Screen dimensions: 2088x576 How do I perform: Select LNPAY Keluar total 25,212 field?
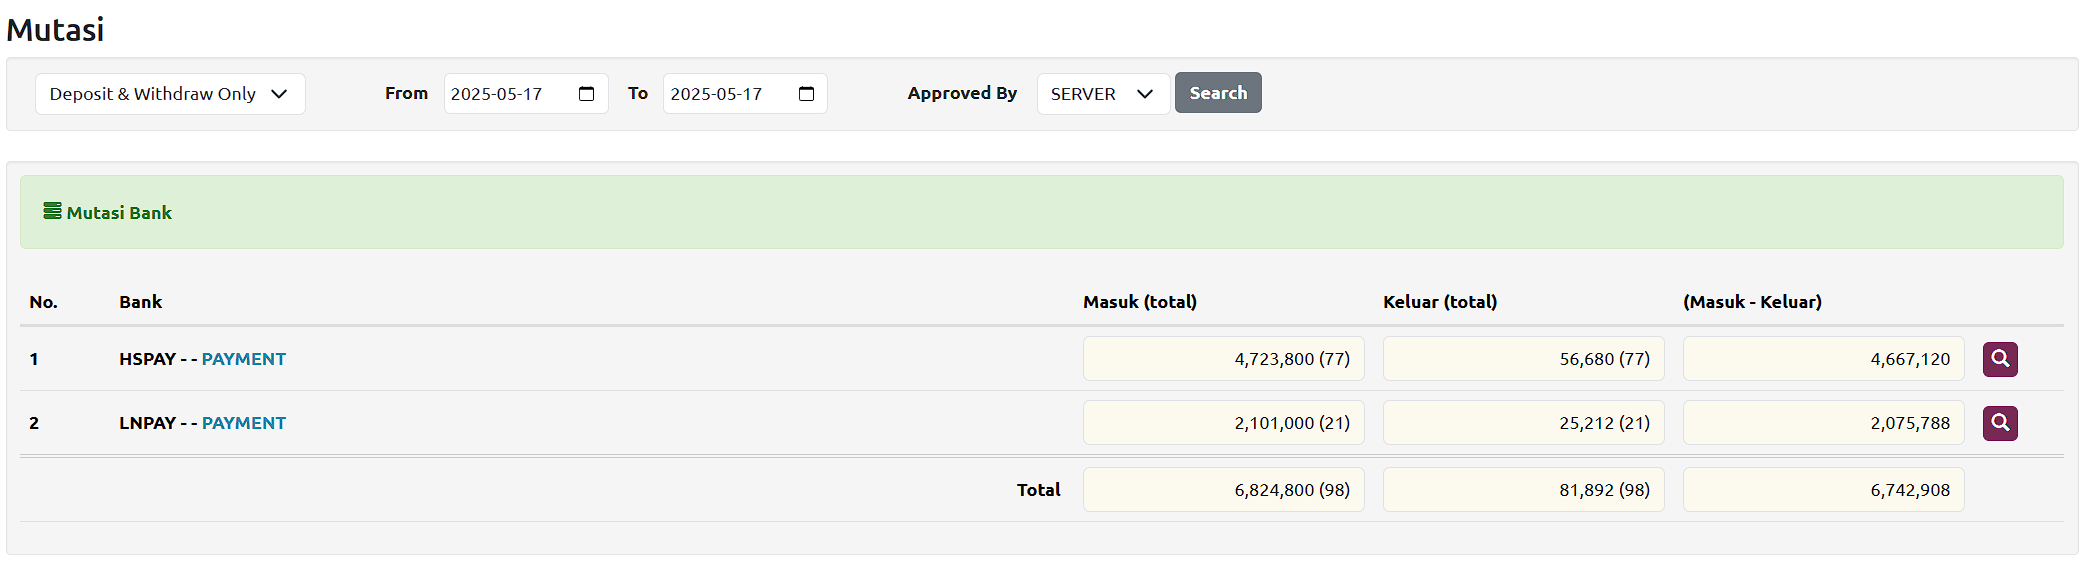(x=1523, y=423)
